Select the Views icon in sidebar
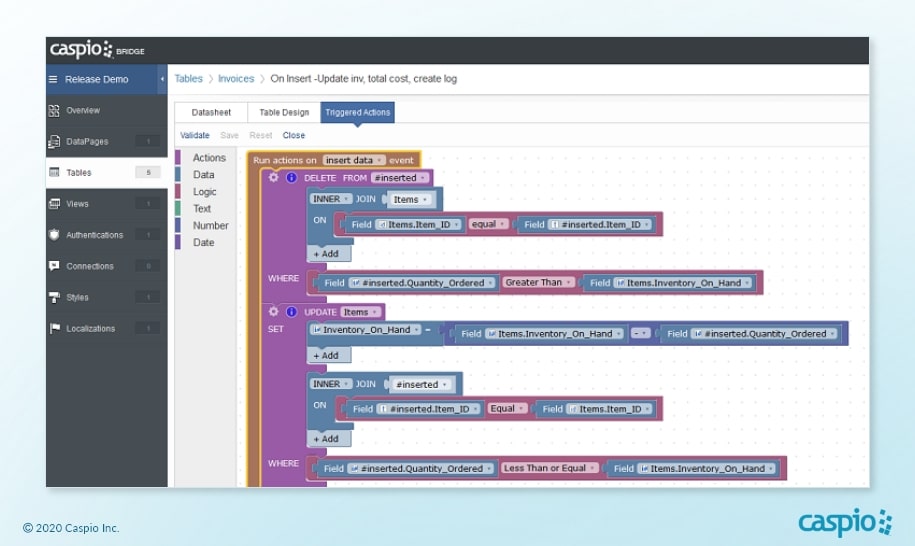This screenshot has width=915, height=546. pos(54,204)
